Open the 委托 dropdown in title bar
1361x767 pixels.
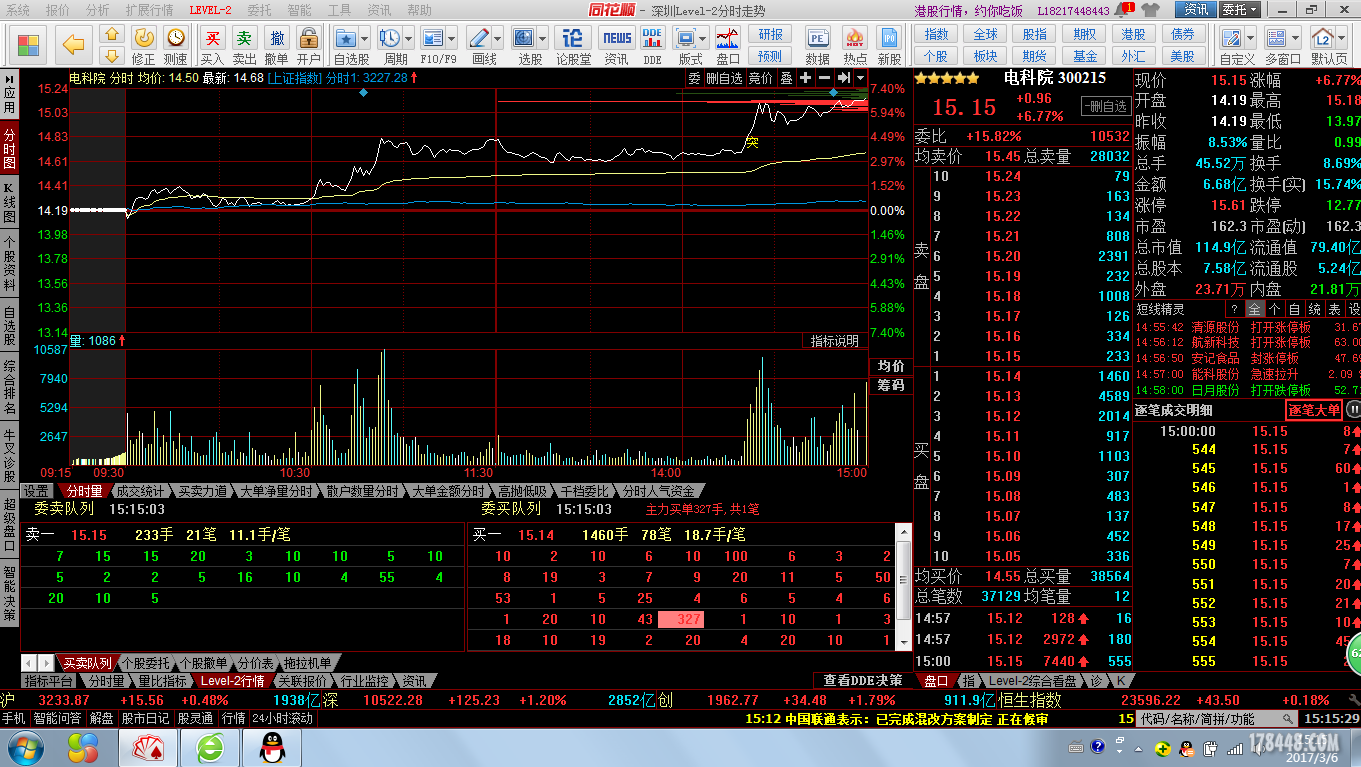pyautogui.click(x=1238, y=9)
